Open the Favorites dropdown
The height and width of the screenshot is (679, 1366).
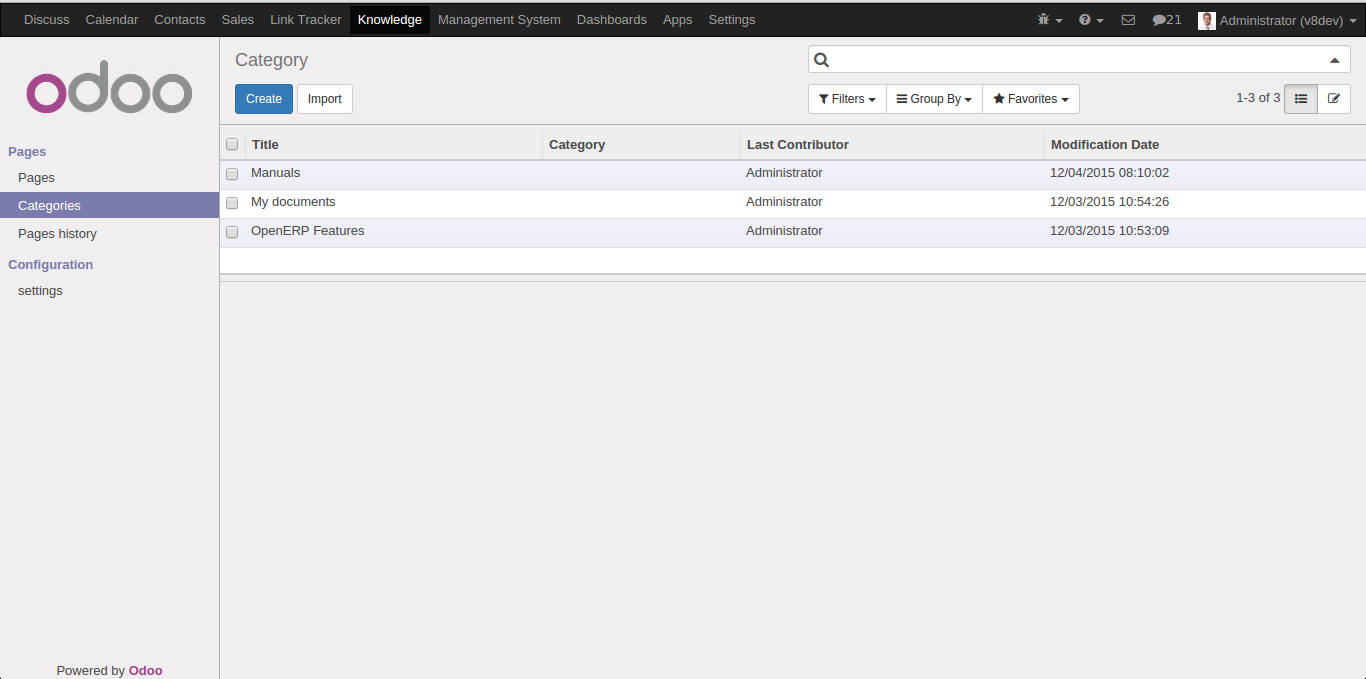(x=1030, y=98)
